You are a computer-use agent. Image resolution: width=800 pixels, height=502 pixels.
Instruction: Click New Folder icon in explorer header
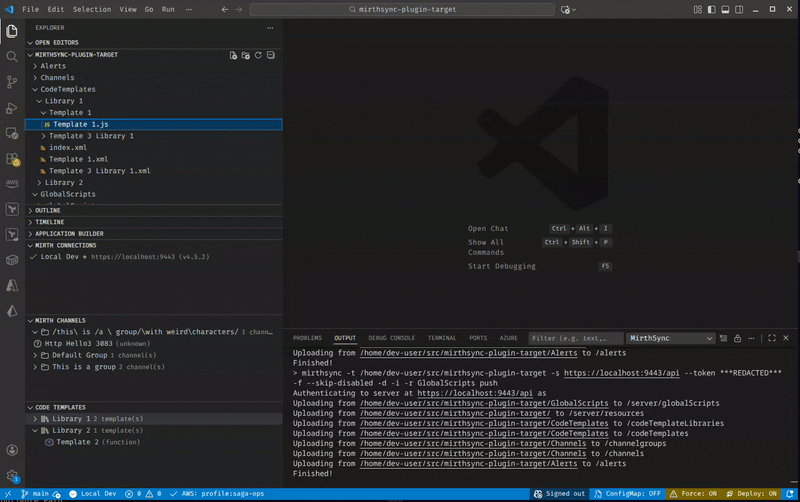(245, 55)
